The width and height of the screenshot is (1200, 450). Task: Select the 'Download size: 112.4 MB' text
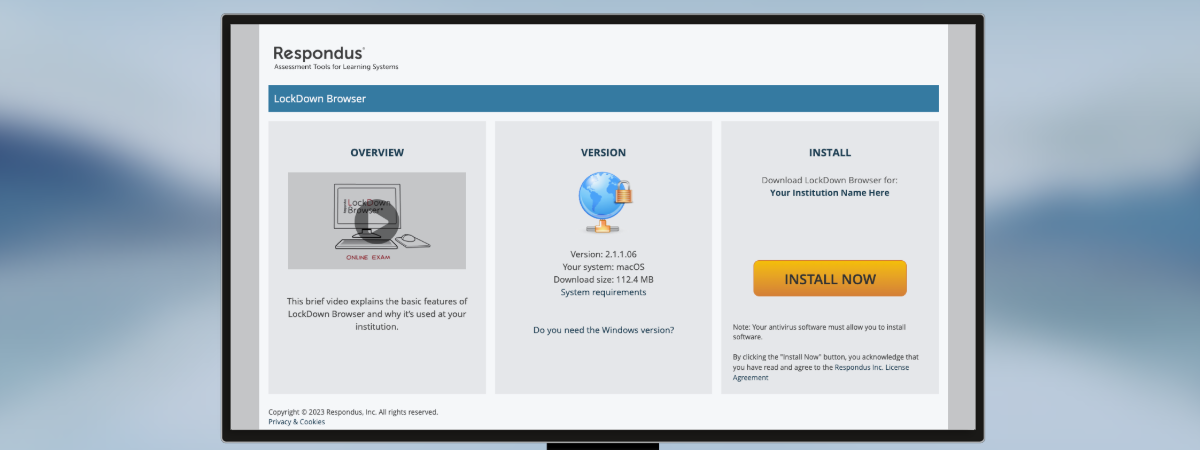point(603,279)
